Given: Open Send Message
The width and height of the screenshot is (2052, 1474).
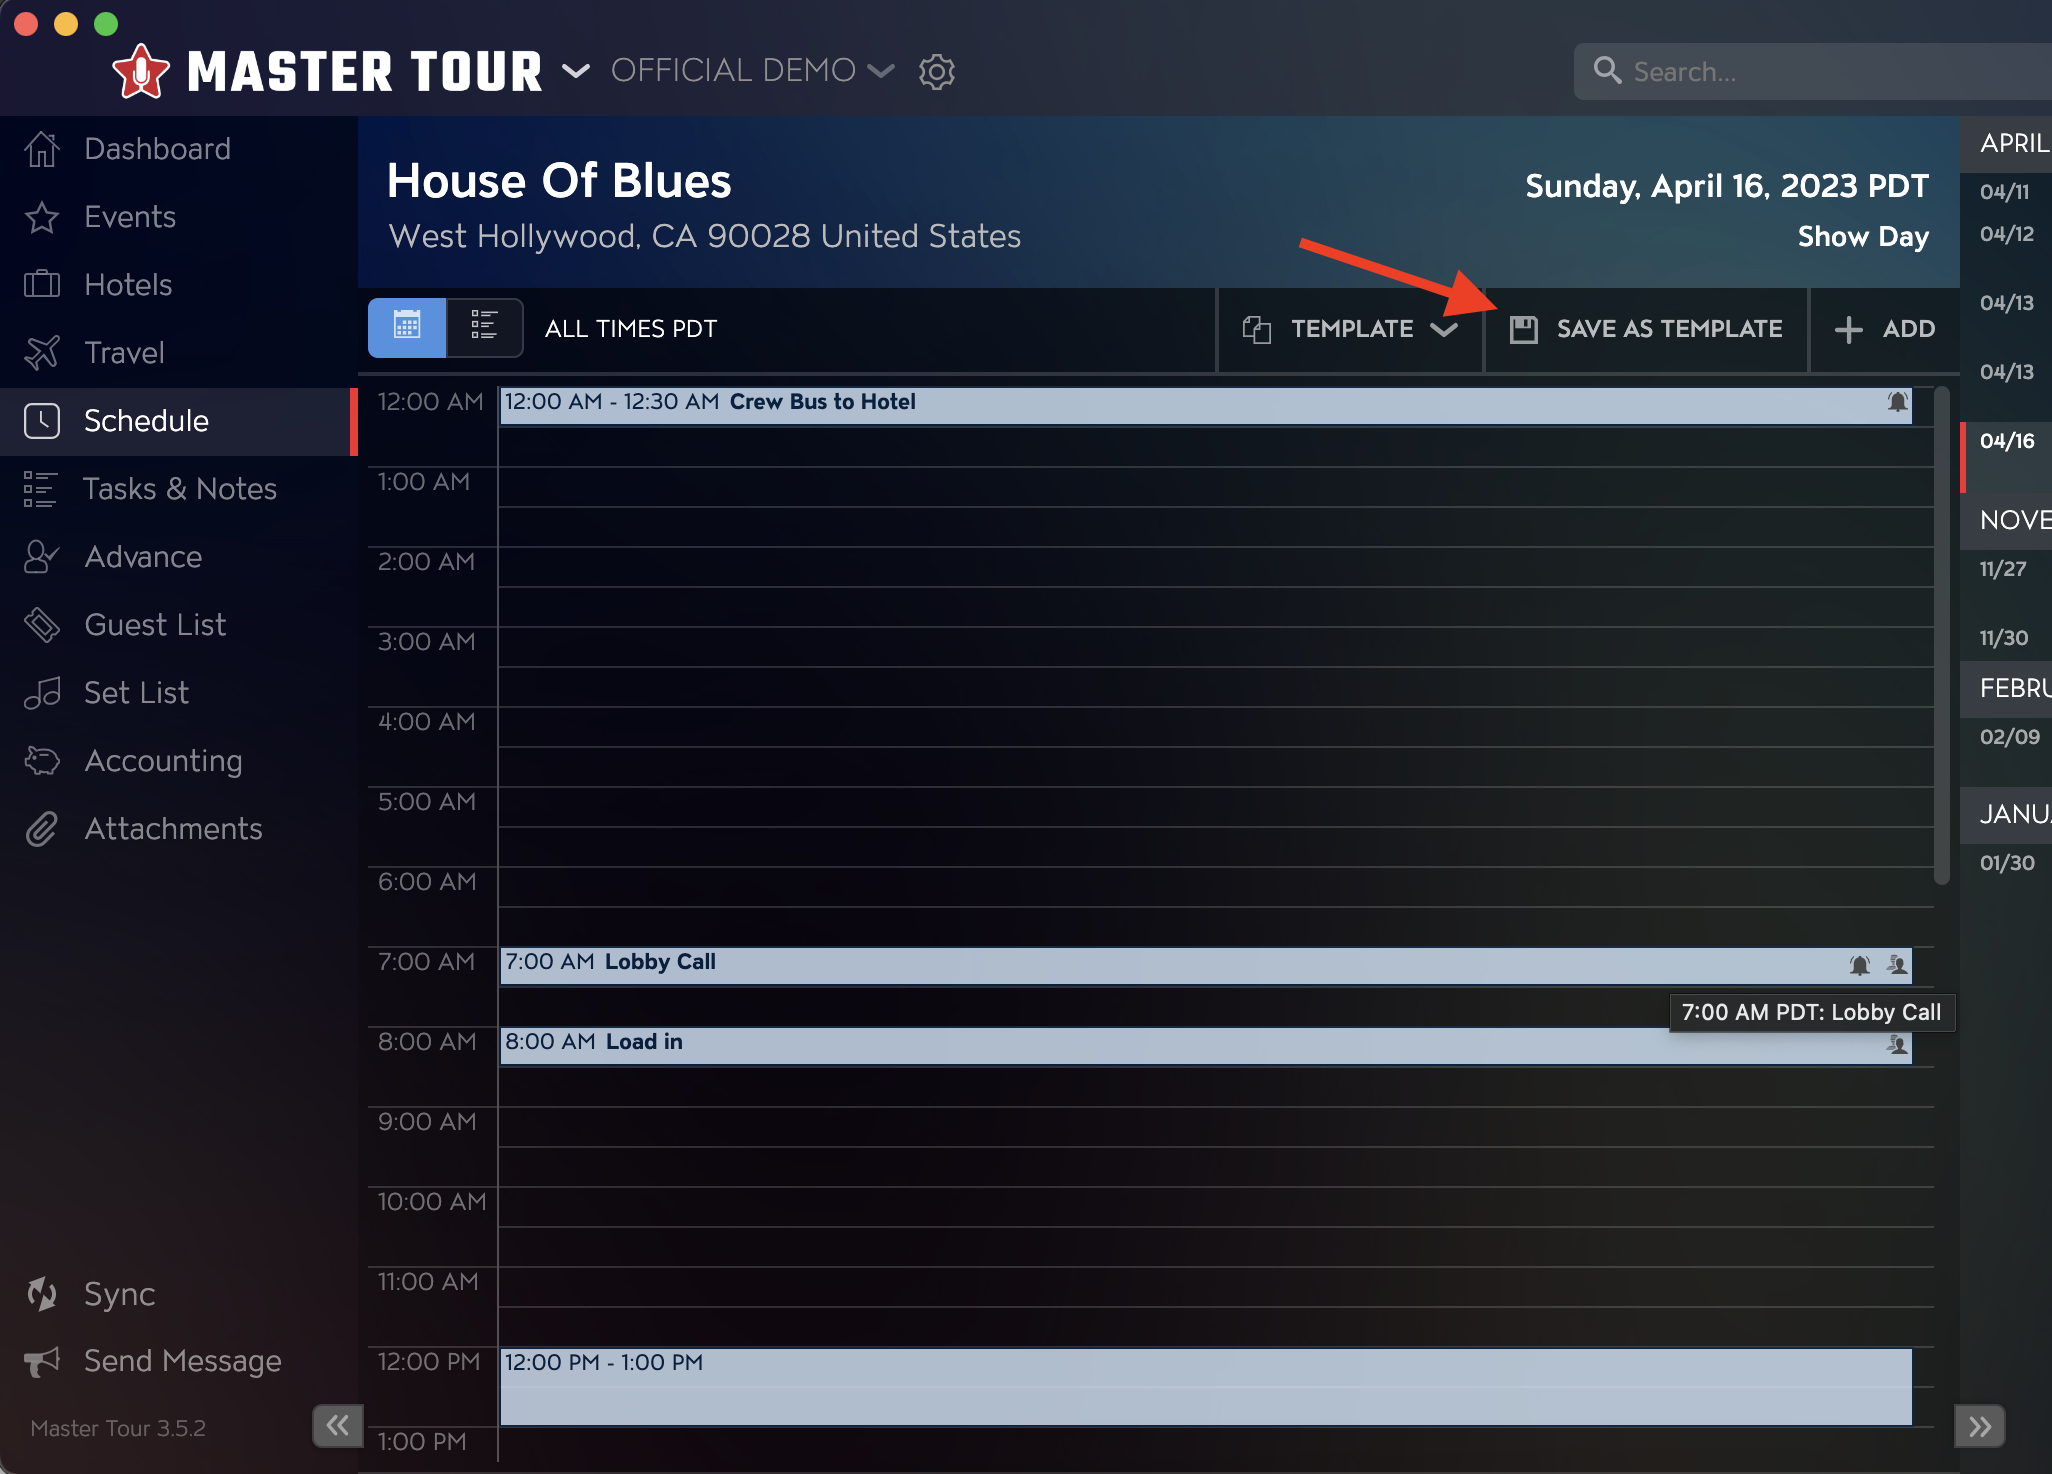Looking at the screenshot, I should click(x=183, y=1361).
